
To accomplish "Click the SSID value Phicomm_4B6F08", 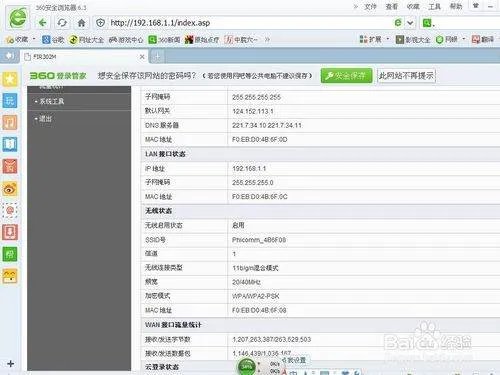I will tap(259, 240).
